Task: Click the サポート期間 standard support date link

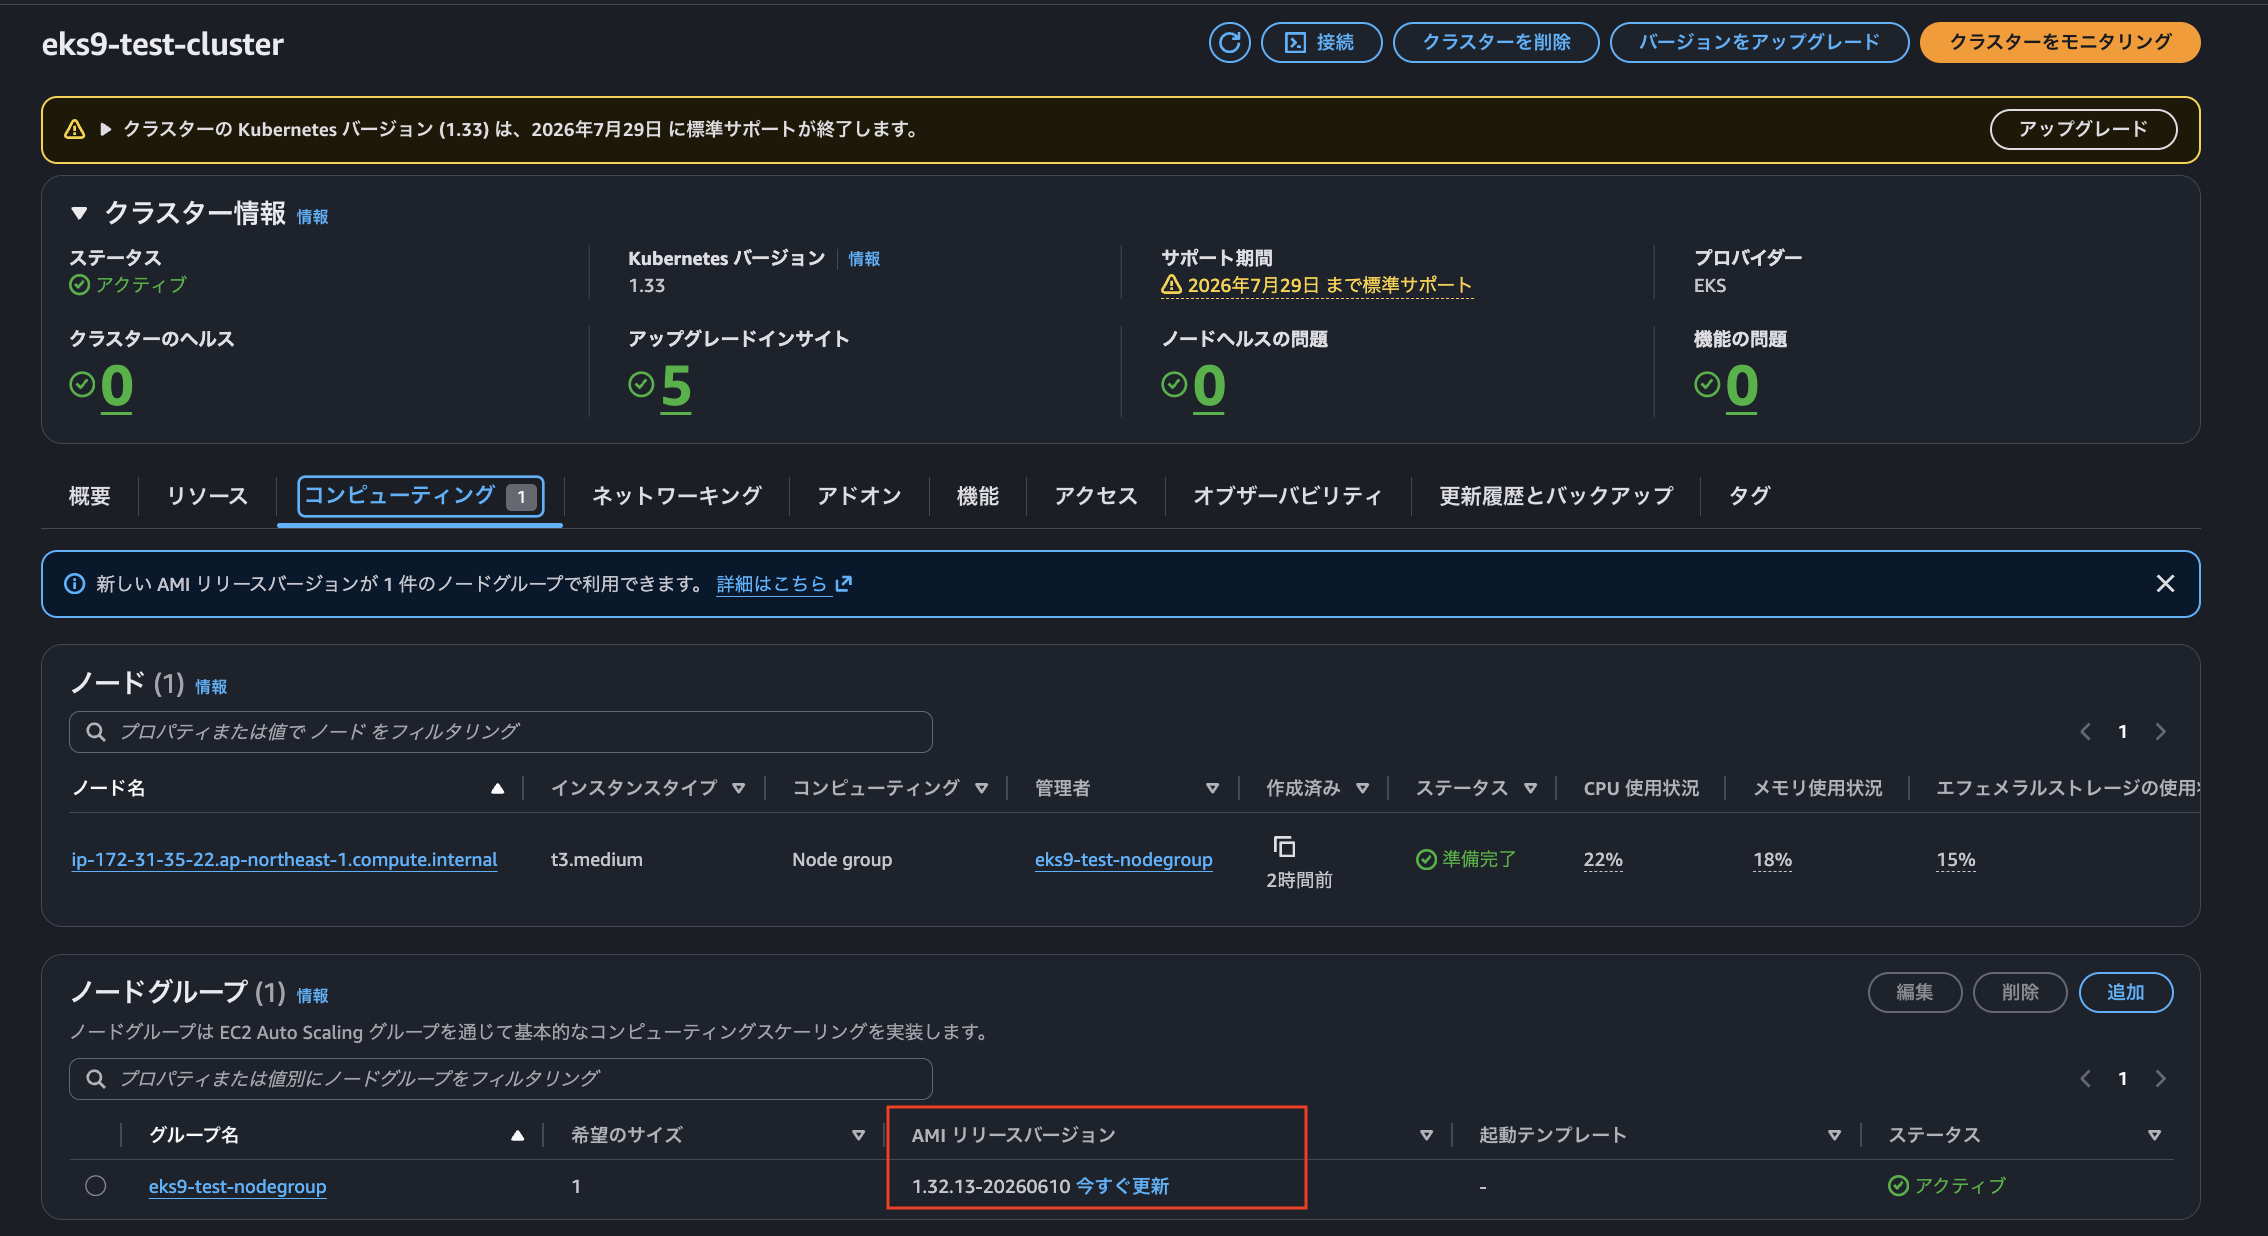Action: (1316, 285)
